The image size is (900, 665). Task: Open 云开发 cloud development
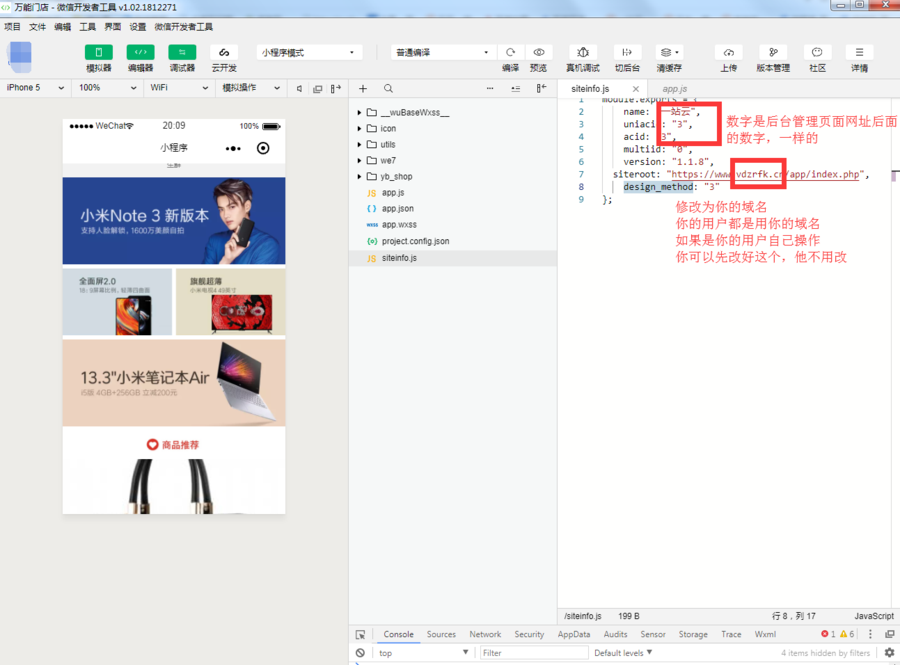click(x=224, y=52)
